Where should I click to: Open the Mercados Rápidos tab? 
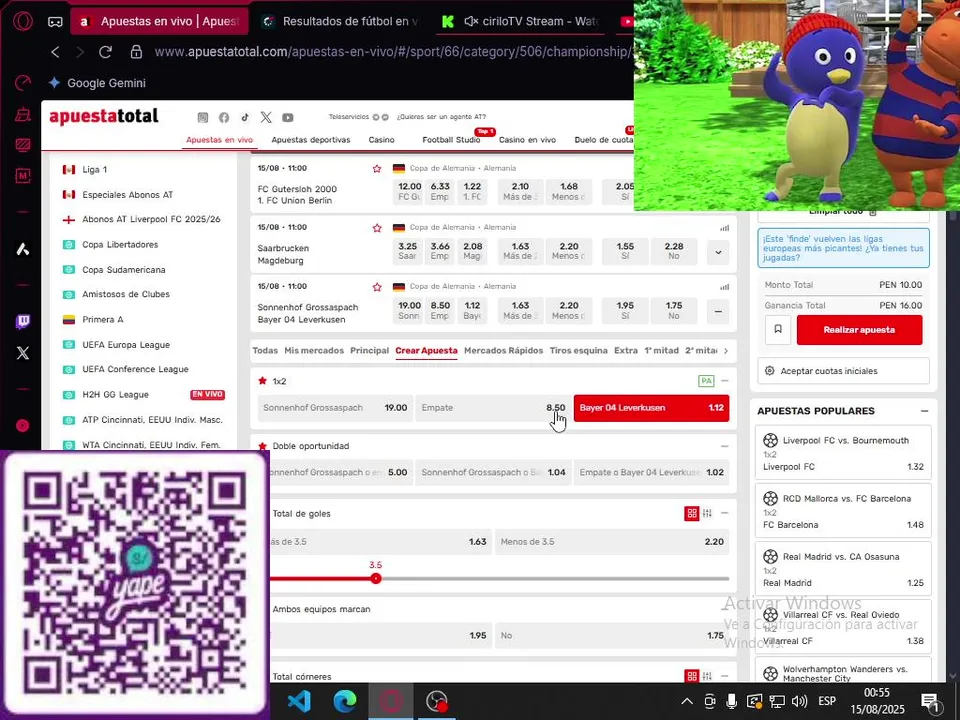pyautogui.click(x=503, y=351)
